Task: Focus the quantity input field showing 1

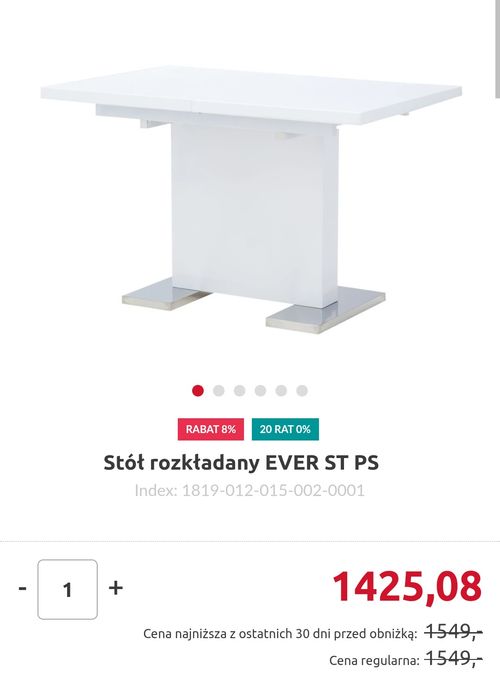Action: tap(67, 589)
